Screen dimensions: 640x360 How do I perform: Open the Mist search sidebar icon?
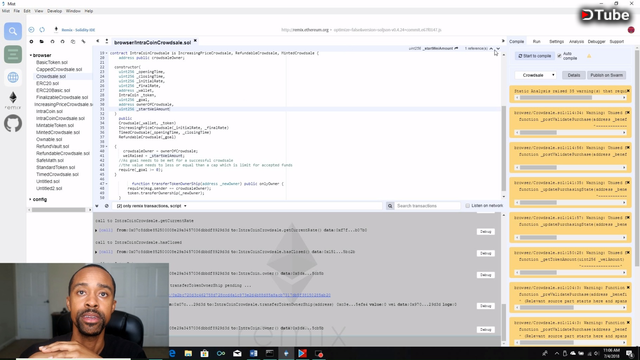tap(13, 31)
